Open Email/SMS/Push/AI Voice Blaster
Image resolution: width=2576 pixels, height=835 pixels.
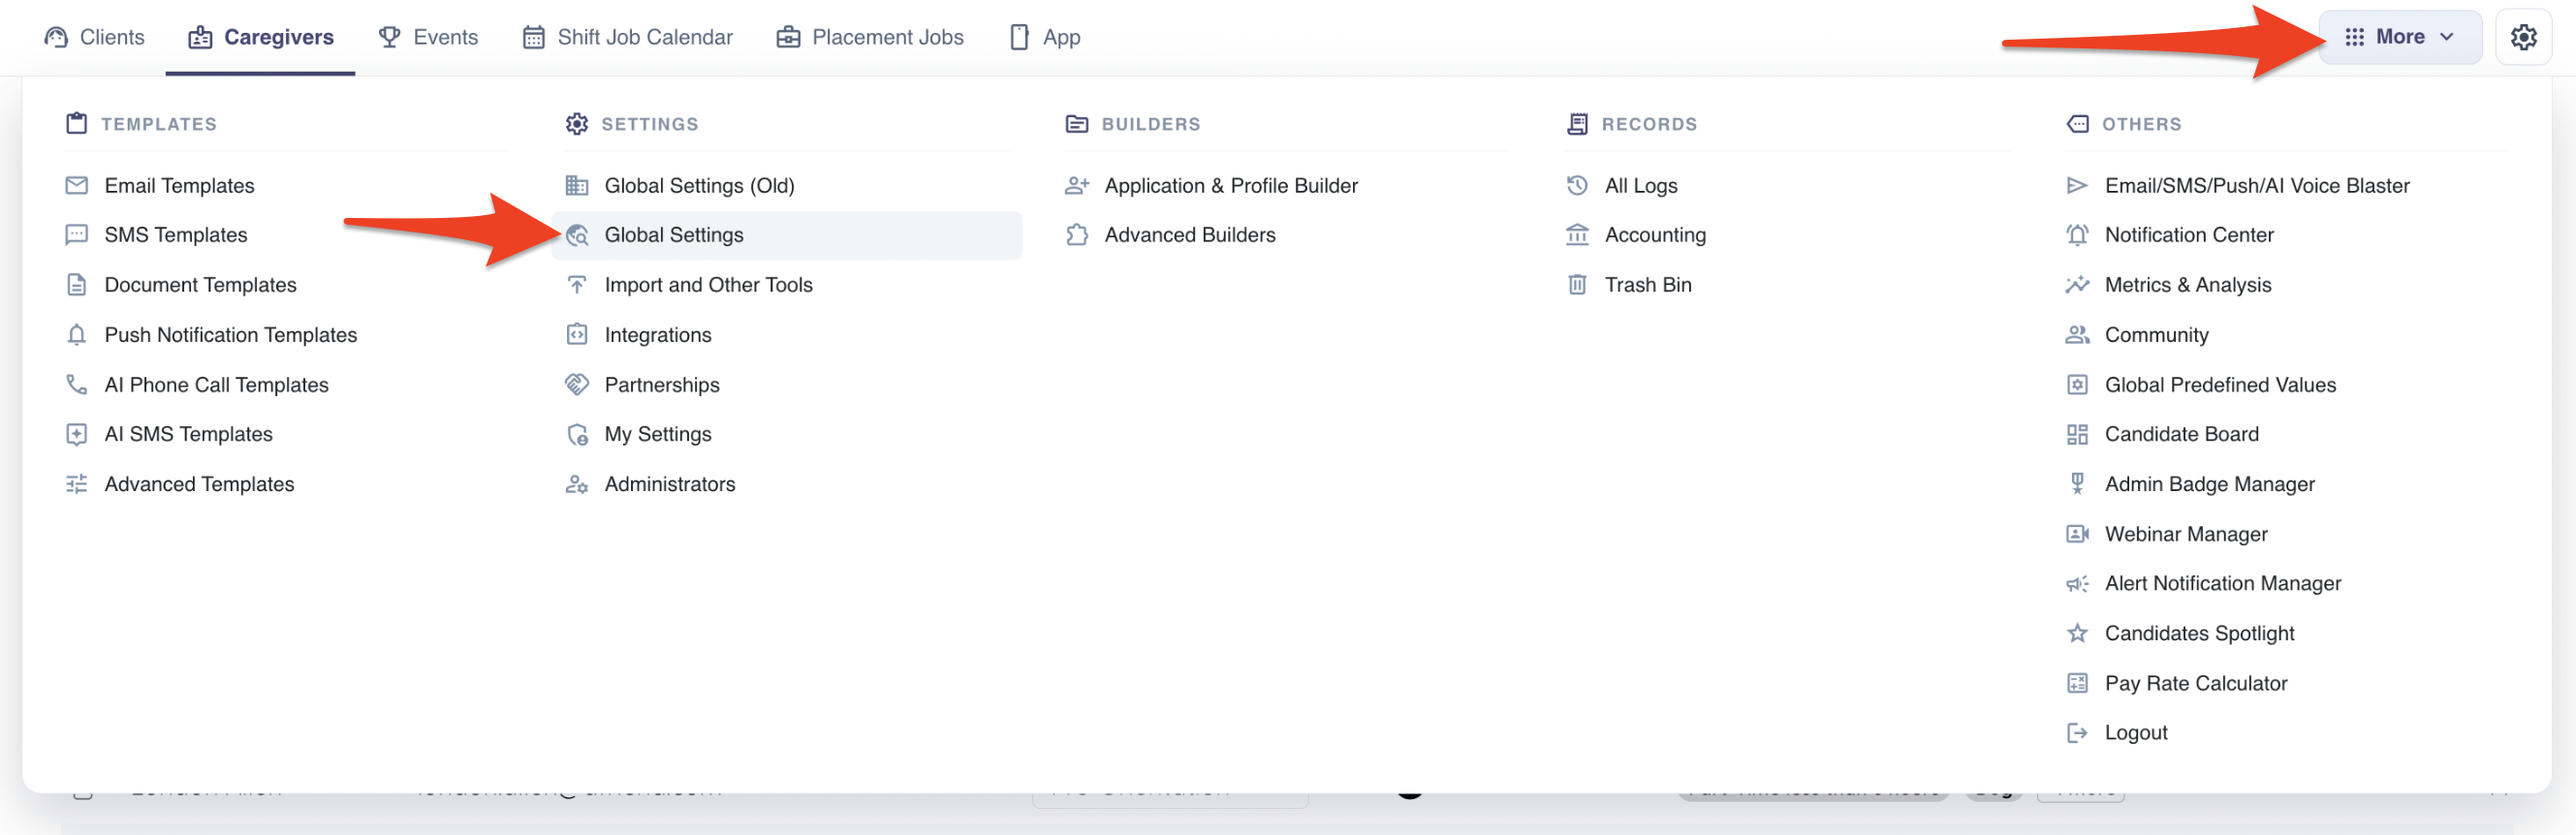click(x=2256, y=185)
